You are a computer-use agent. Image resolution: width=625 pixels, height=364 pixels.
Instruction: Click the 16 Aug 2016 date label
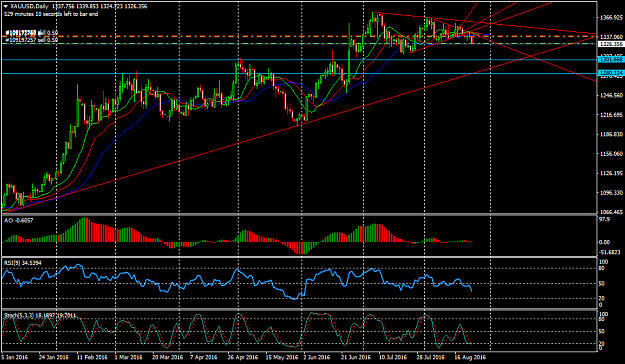470,357
